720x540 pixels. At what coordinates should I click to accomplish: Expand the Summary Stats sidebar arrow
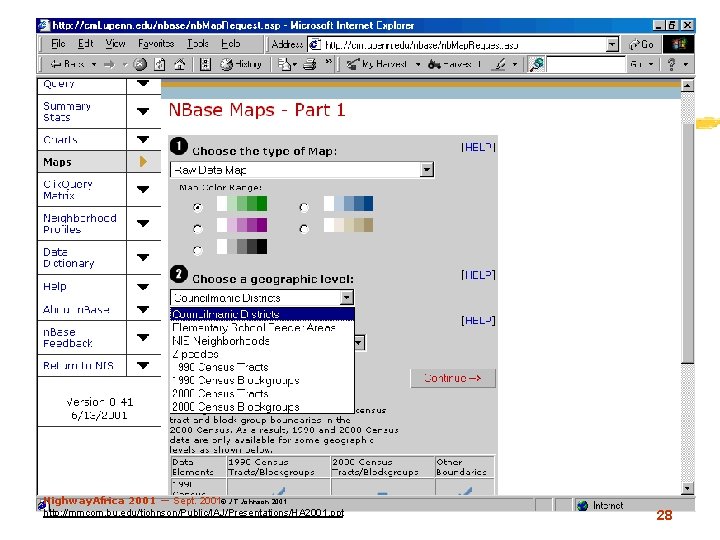pos(143,112)
